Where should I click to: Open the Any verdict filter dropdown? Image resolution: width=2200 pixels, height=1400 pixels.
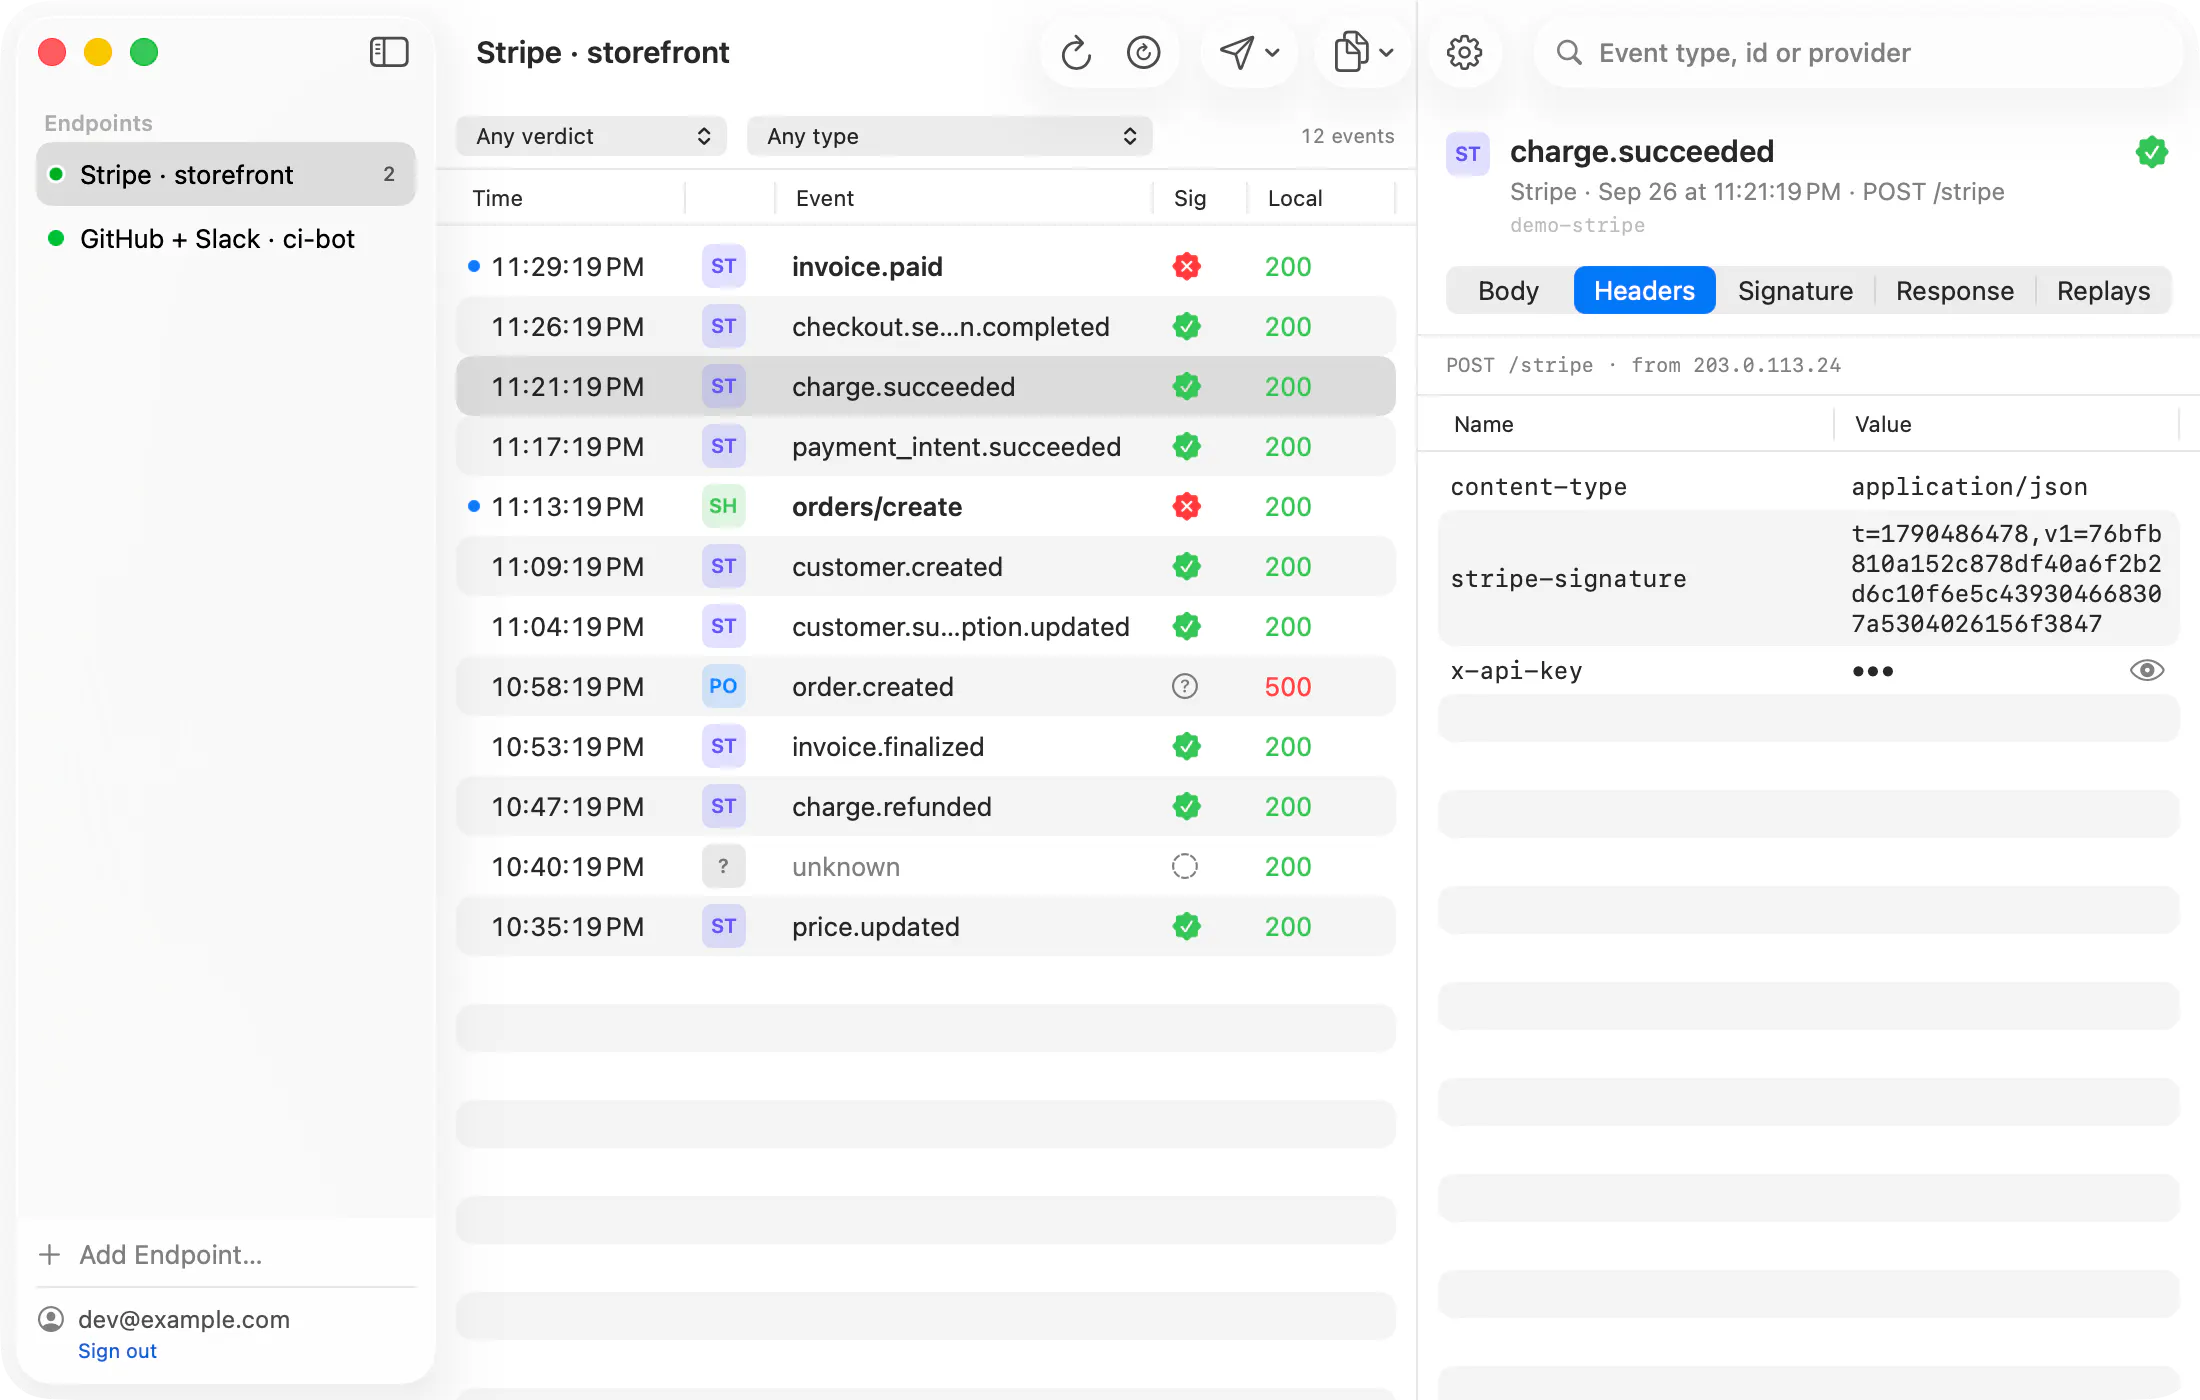tap(592, 136)
